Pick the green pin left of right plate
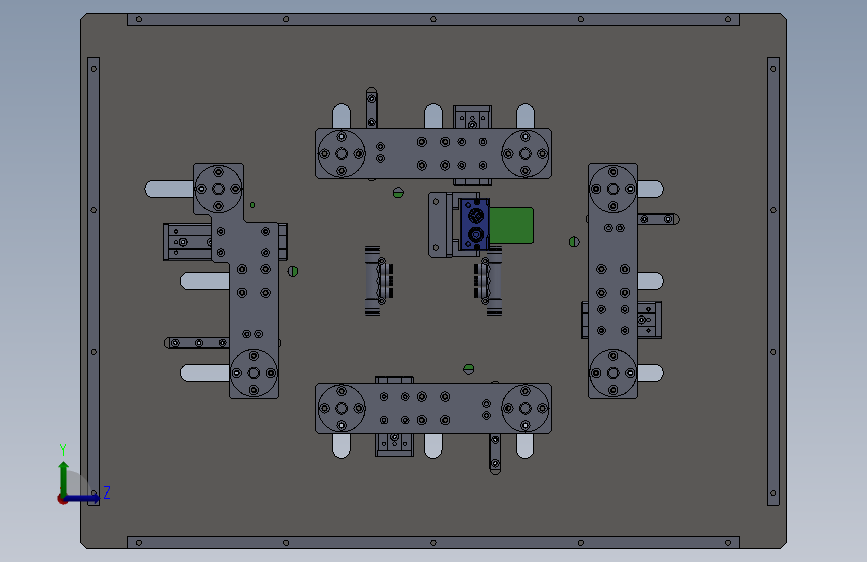 574,242
